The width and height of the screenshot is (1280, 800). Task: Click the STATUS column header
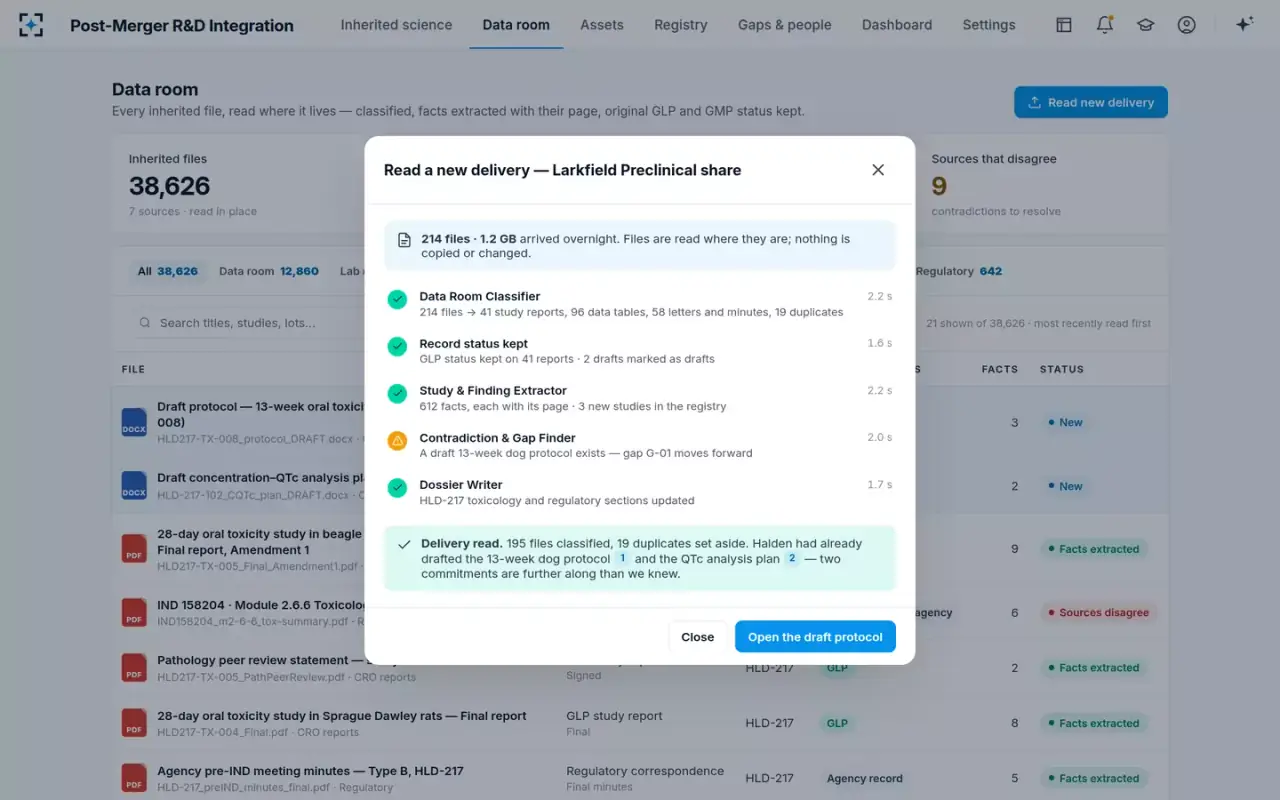click(1061, 369)
